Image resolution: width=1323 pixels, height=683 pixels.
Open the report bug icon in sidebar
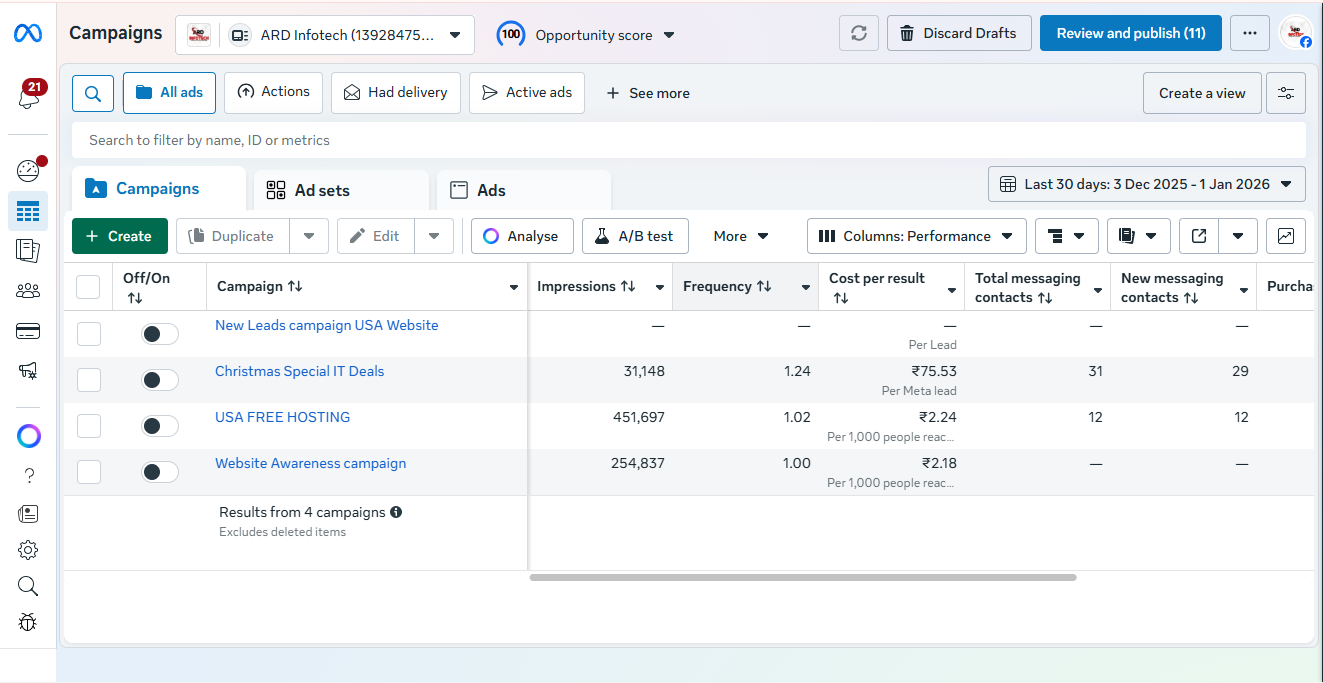point(28,622)
